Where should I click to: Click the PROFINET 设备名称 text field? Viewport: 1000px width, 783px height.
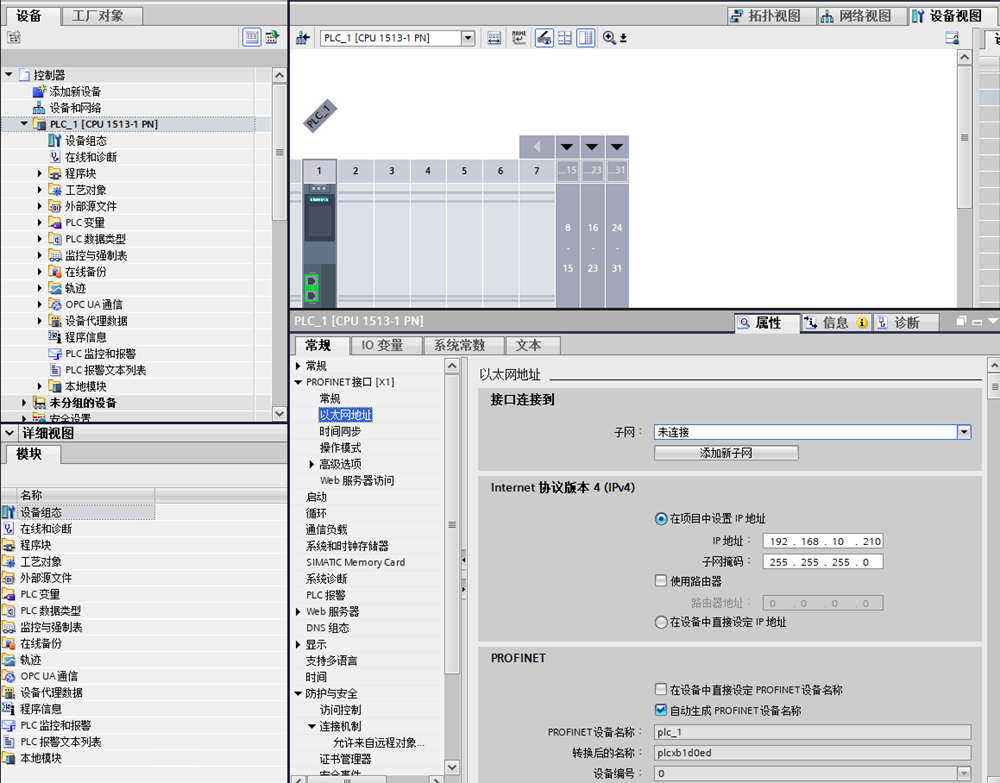pos(810,732)
